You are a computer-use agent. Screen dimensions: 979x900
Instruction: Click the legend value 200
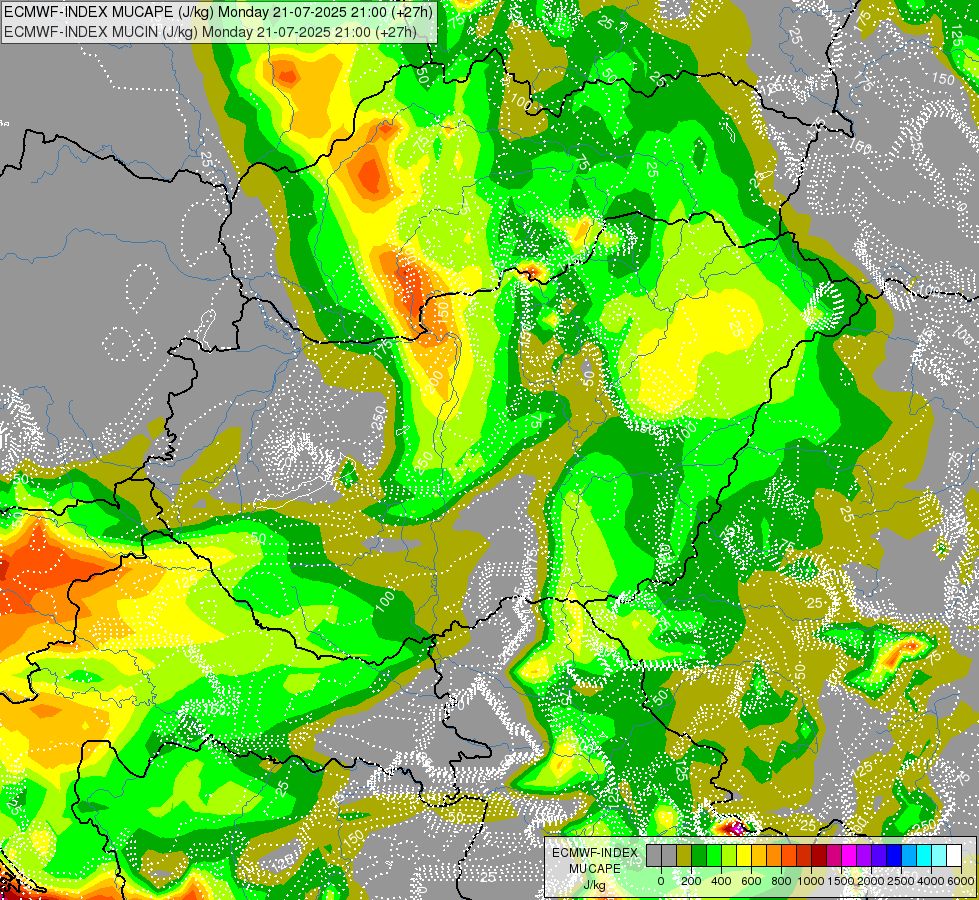[x=691, y=881]
